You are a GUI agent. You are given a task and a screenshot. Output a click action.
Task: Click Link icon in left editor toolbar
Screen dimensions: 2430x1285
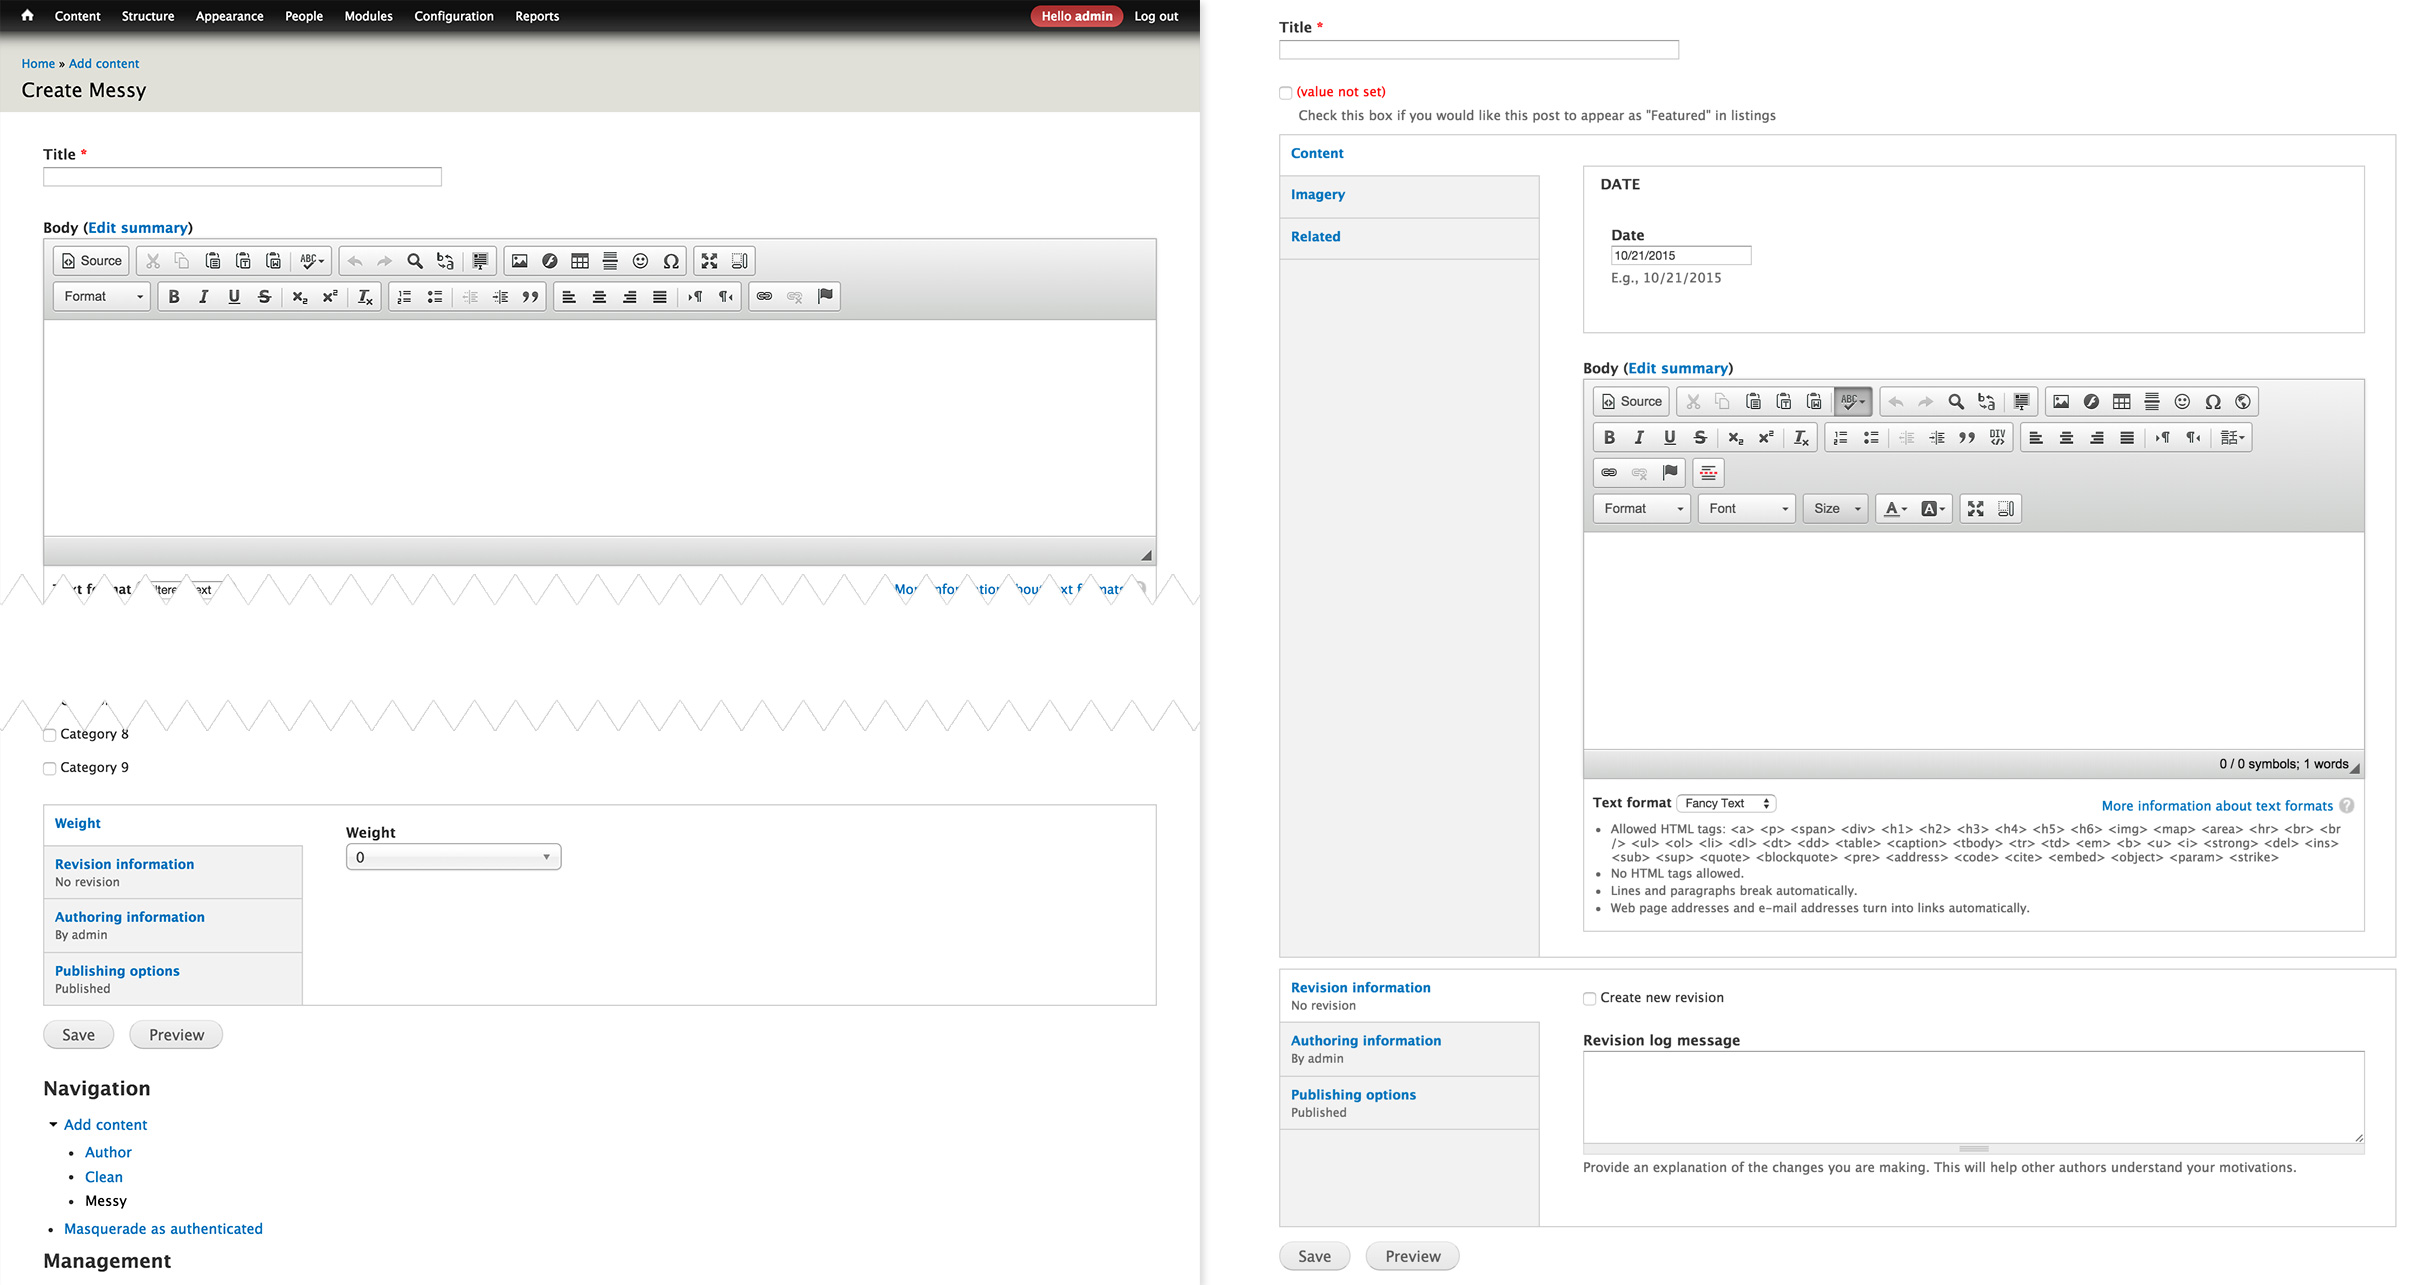coord(764,297)
